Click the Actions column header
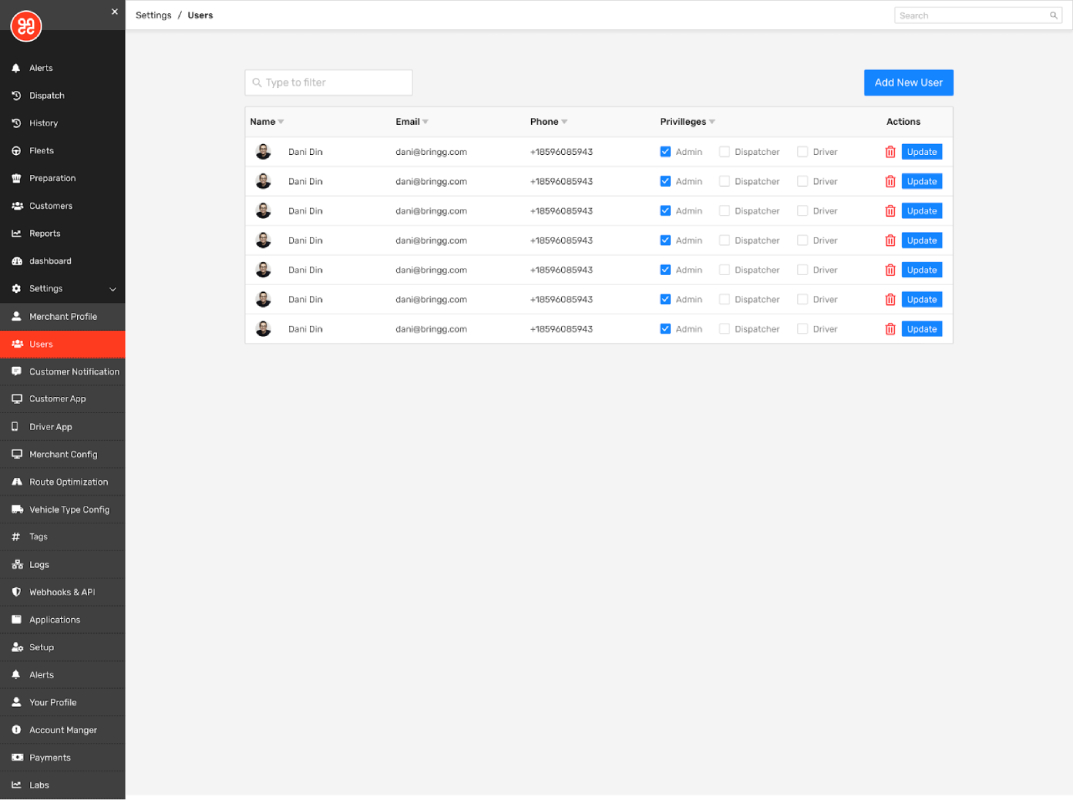1073x800 pixels. pos(903,122)
